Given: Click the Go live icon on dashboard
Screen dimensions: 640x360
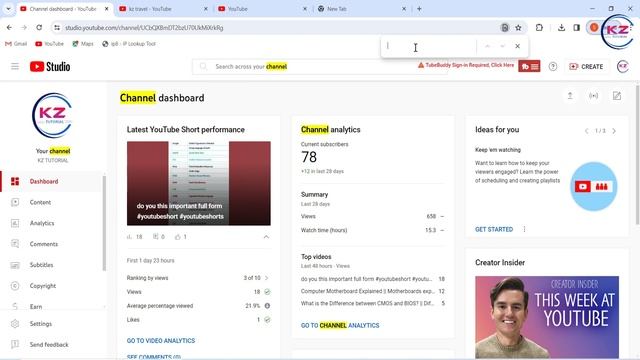Looking at the screenshot, I should tap(593, 96).
